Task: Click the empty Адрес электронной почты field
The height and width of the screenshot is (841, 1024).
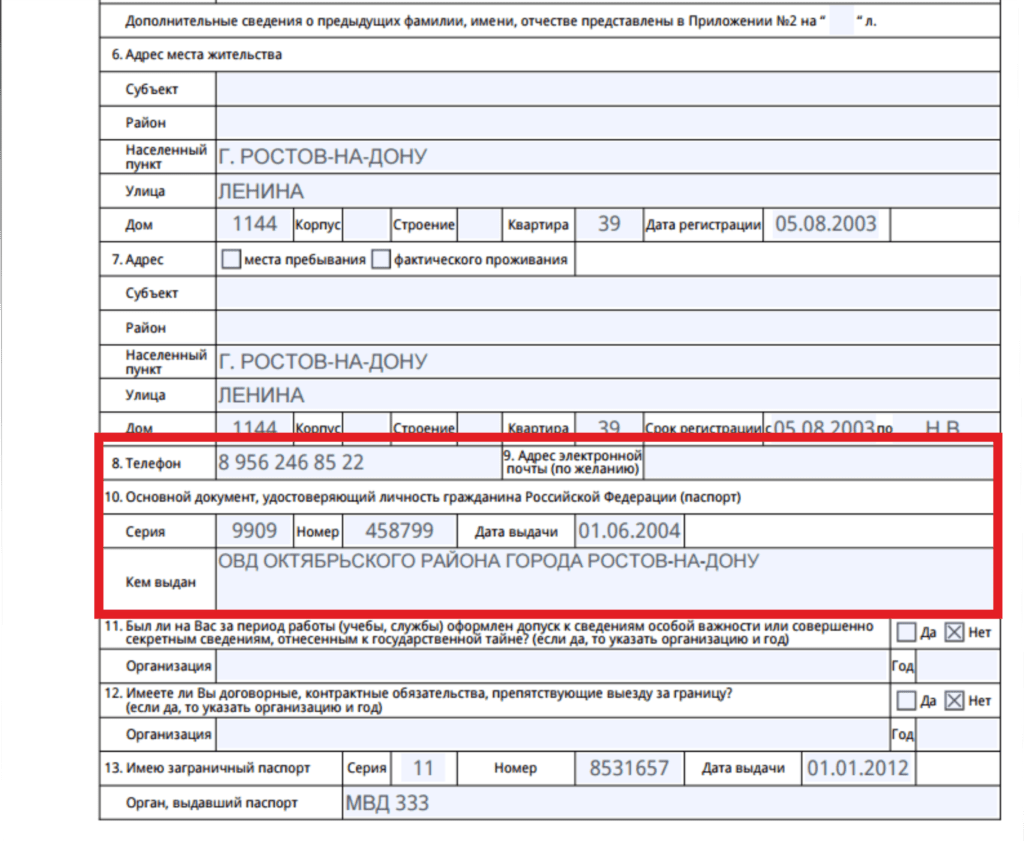Action: point(819,463)
